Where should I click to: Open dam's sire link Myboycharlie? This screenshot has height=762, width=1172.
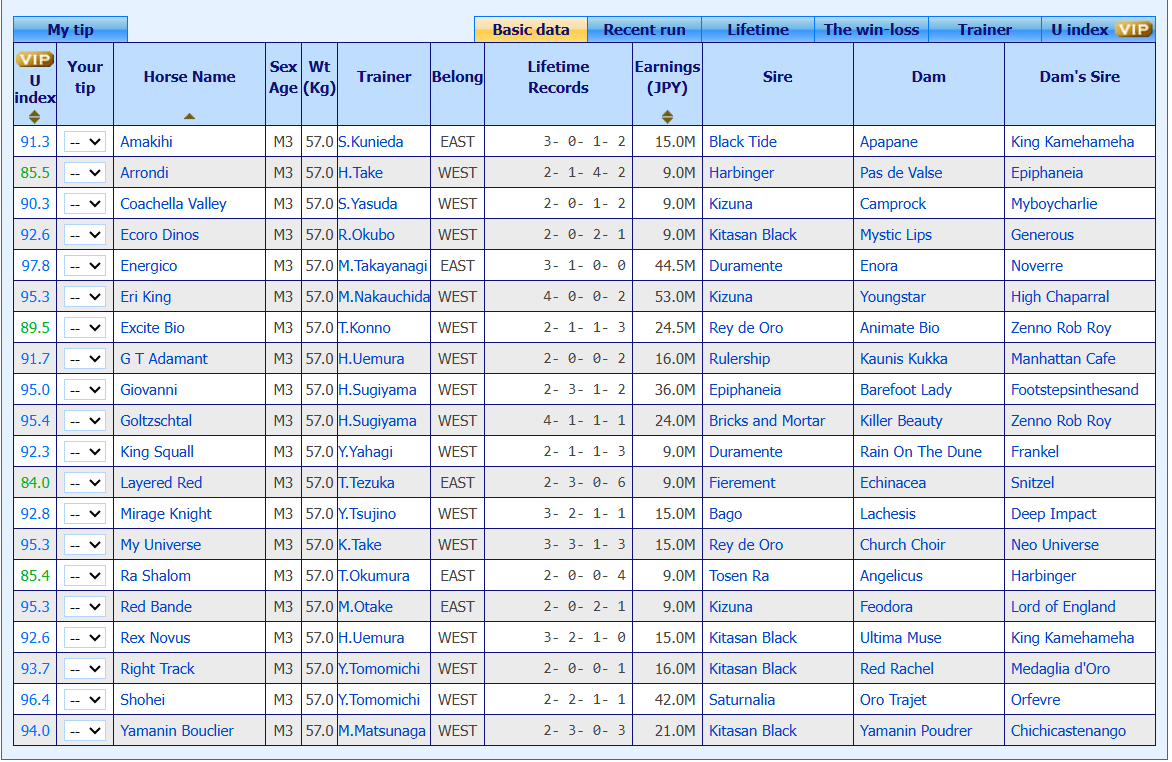pyautogui.click(x=1054, y=204)
